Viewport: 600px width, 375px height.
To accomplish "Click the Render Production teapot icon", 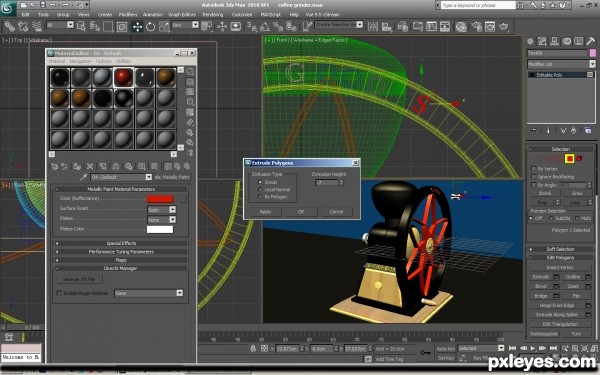I will coord(504,26).
